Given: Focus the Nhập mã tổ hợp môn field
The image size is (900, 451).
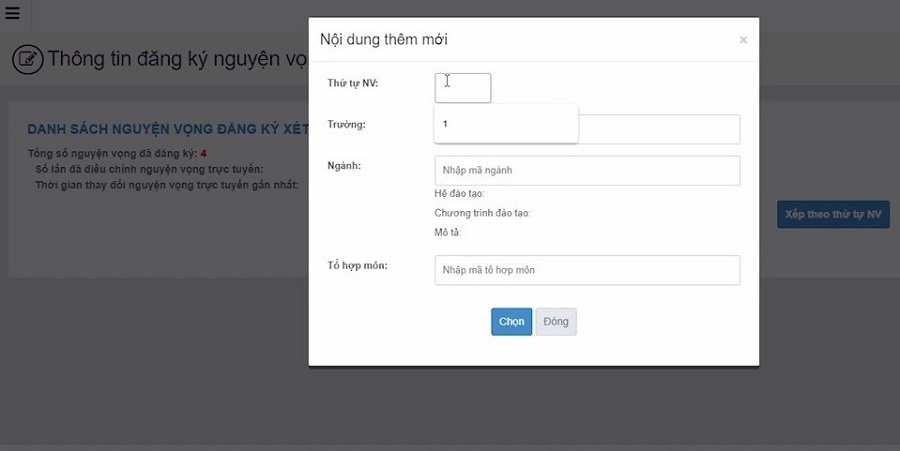Looking at the screenshot, I should click(587, 270).
